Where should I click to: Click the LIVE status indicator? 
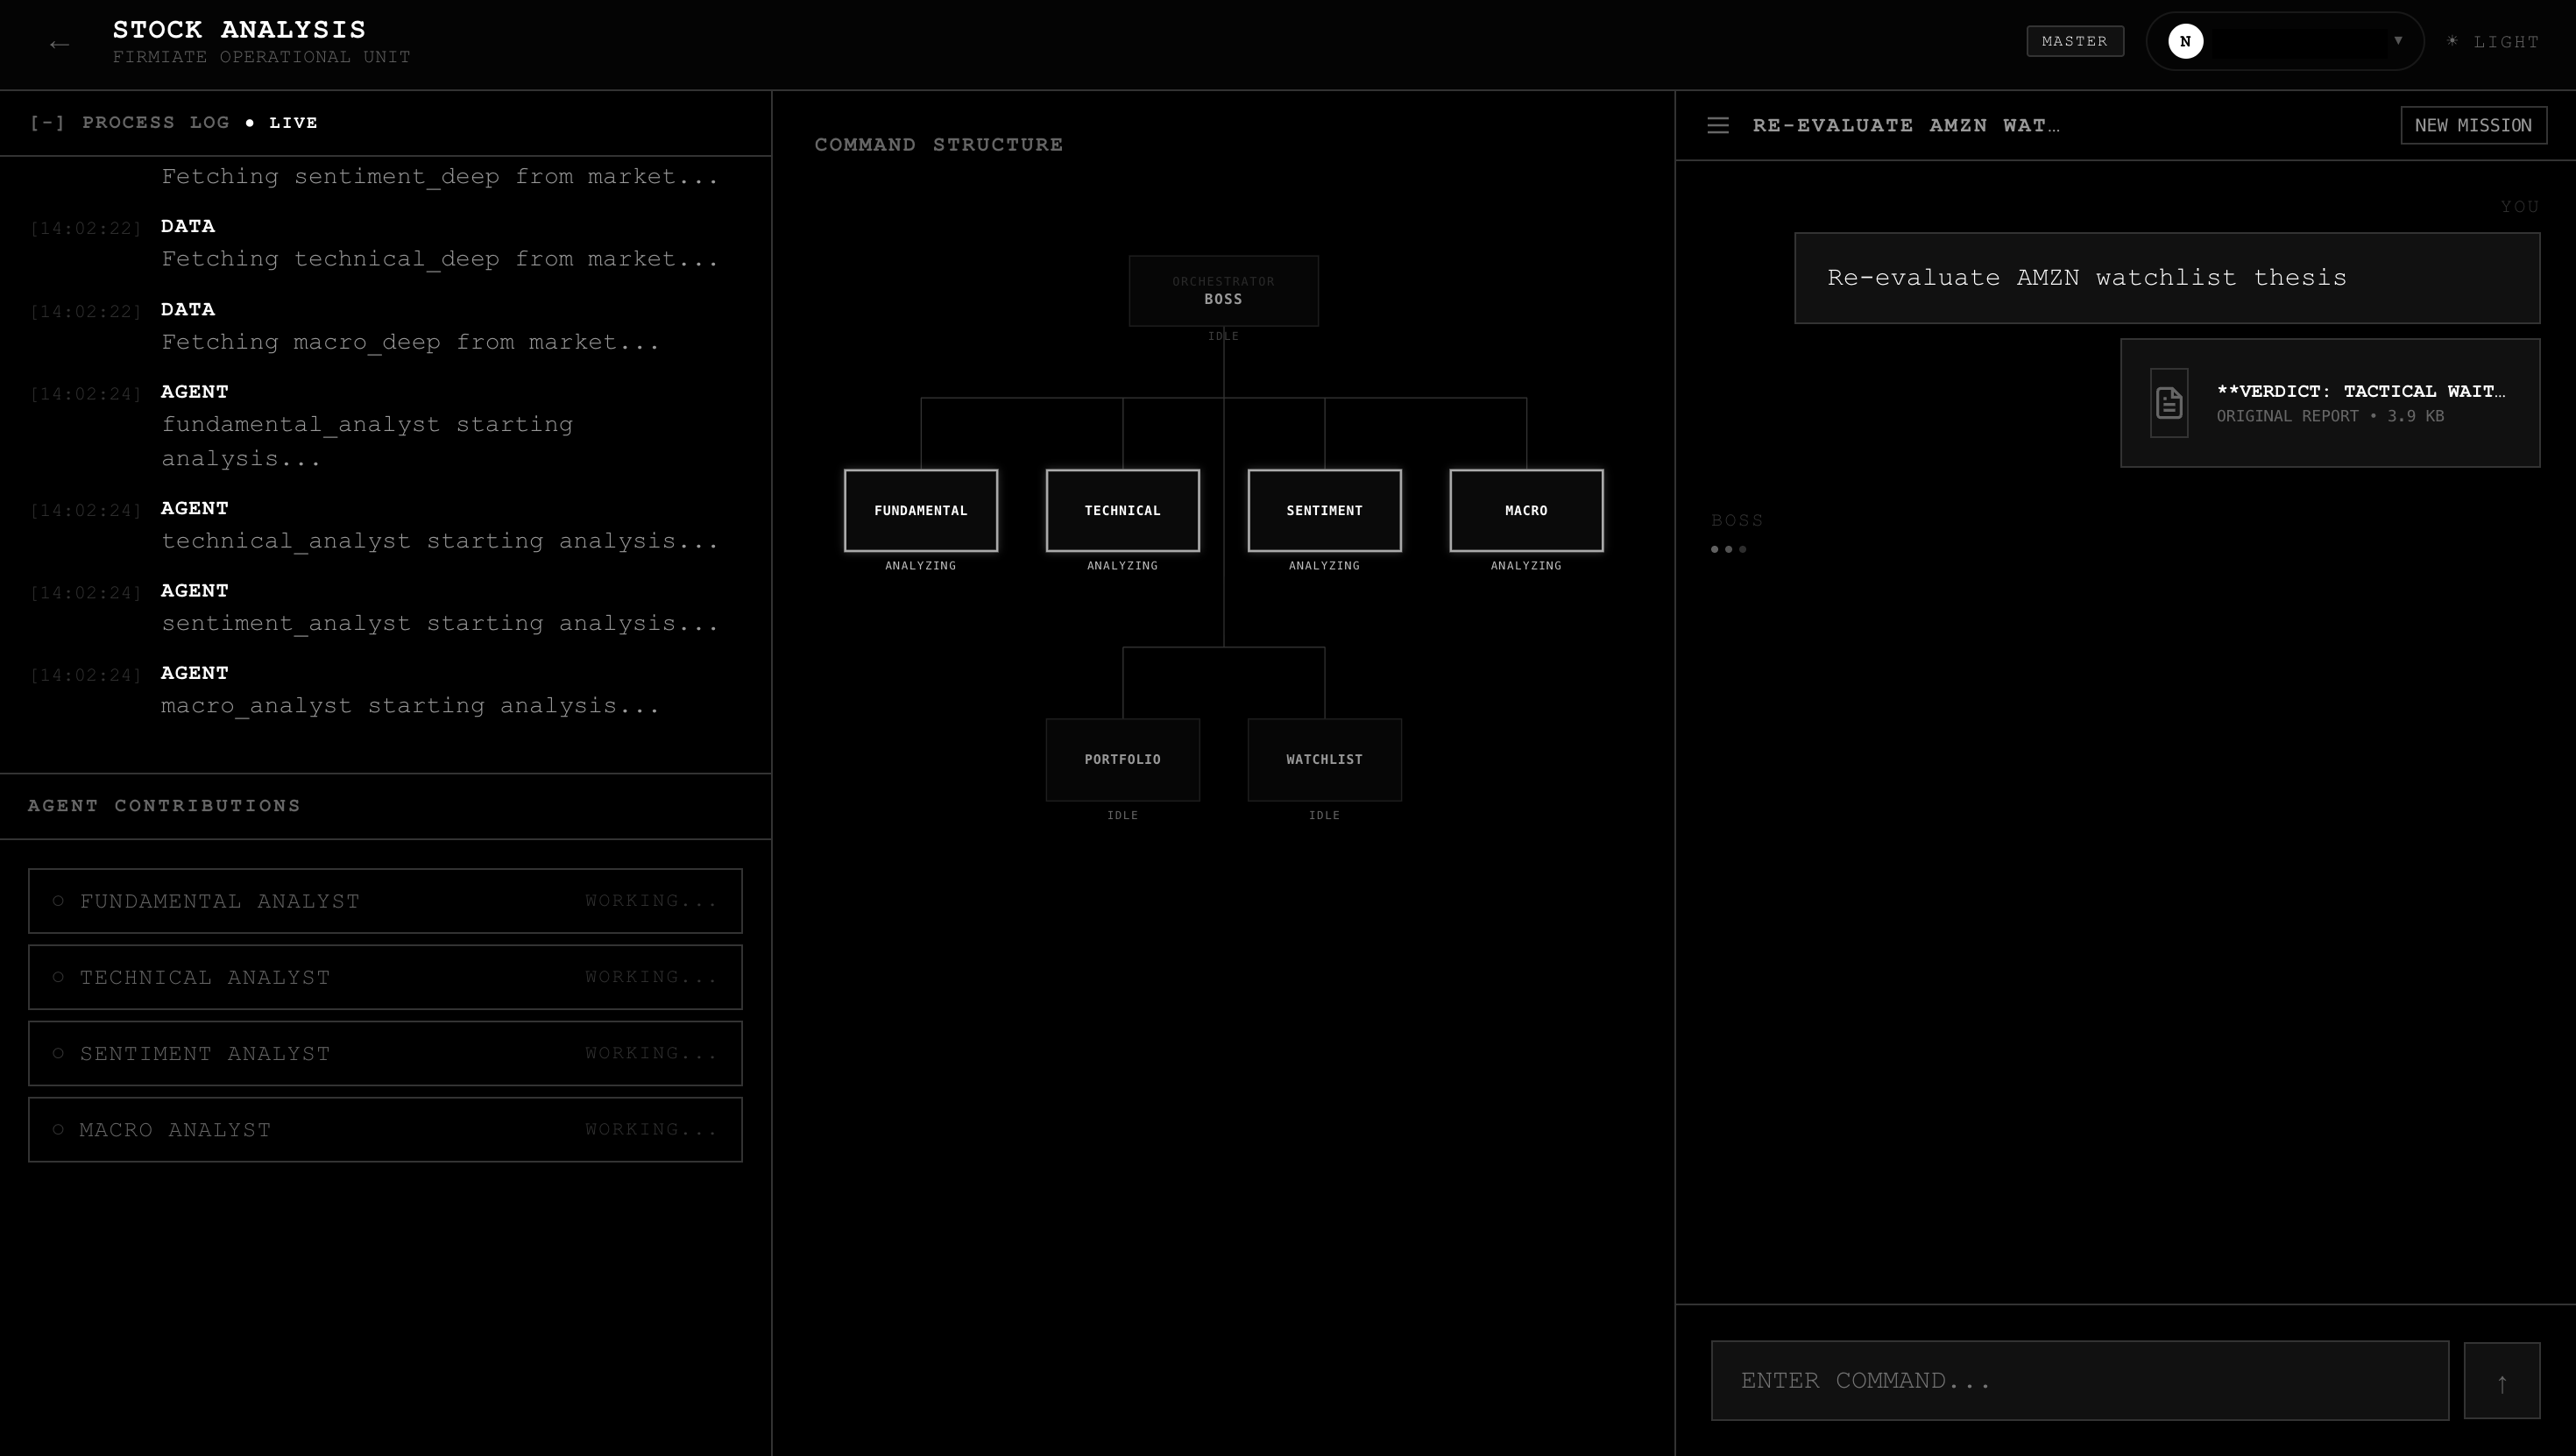pyautogui.click(x=282, y=122)
